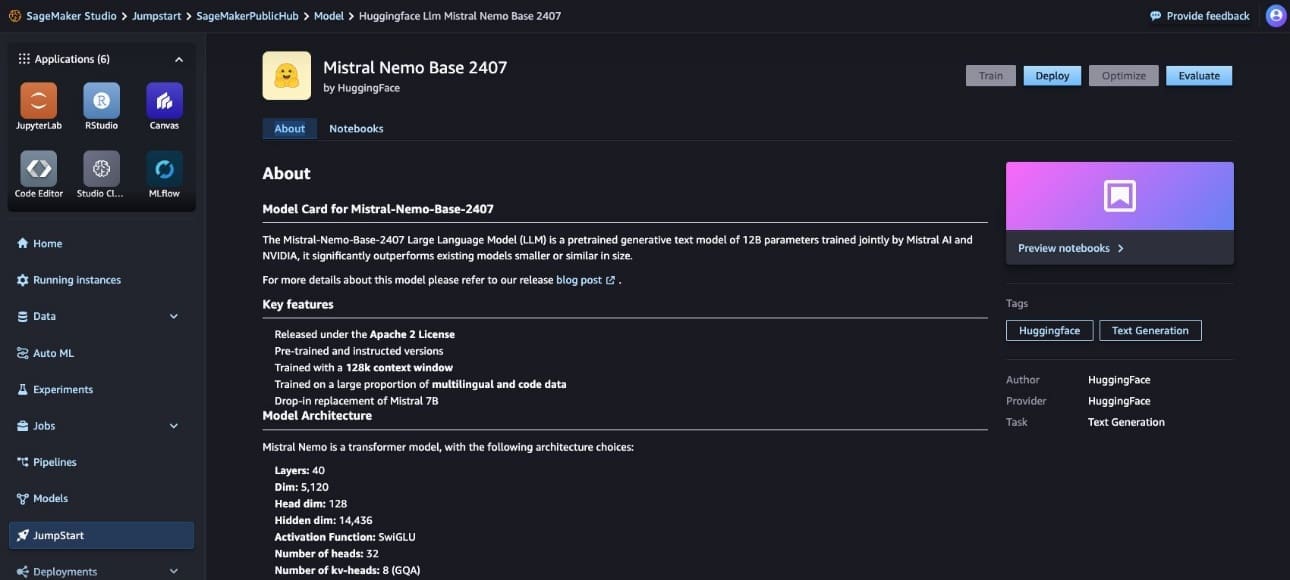Click the Text Generation tag
Image resolution: width=1290 pixels, height=580 pixels.
[1150, 331]
